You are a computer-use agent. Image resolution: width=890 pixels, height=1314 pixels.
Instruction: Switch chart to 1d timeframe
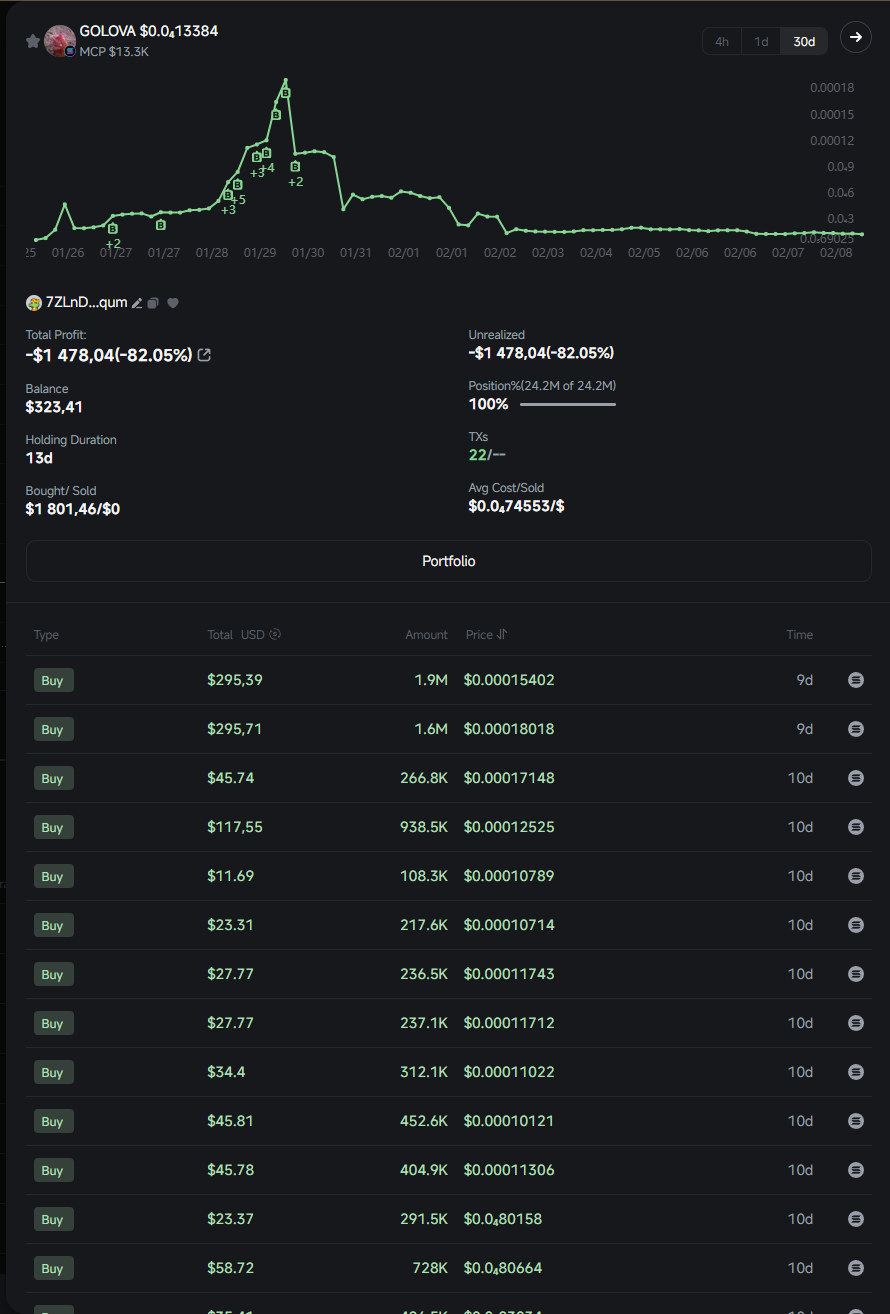click(761, 42)
